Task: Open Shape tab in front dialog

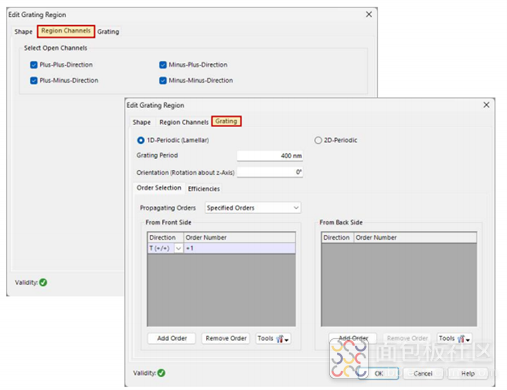Action: coord(142,122)
